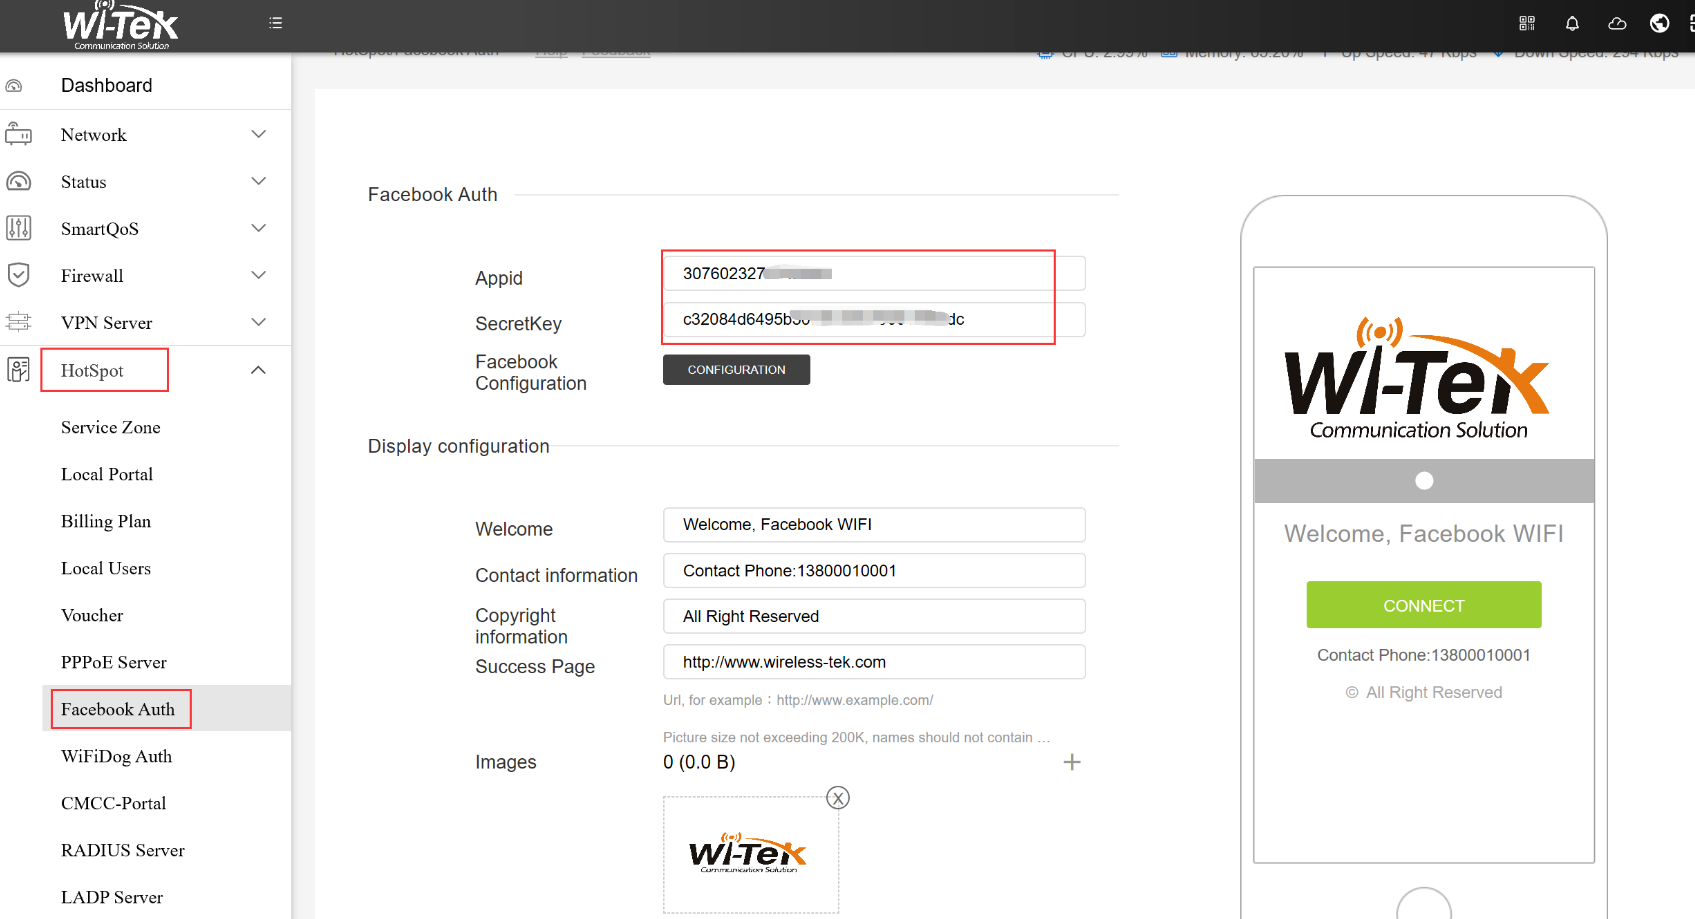Expand the VPN Server menu chevron
Viewport: 1695px width, 919px height.
pyautogui.click(x=259, y=322)
